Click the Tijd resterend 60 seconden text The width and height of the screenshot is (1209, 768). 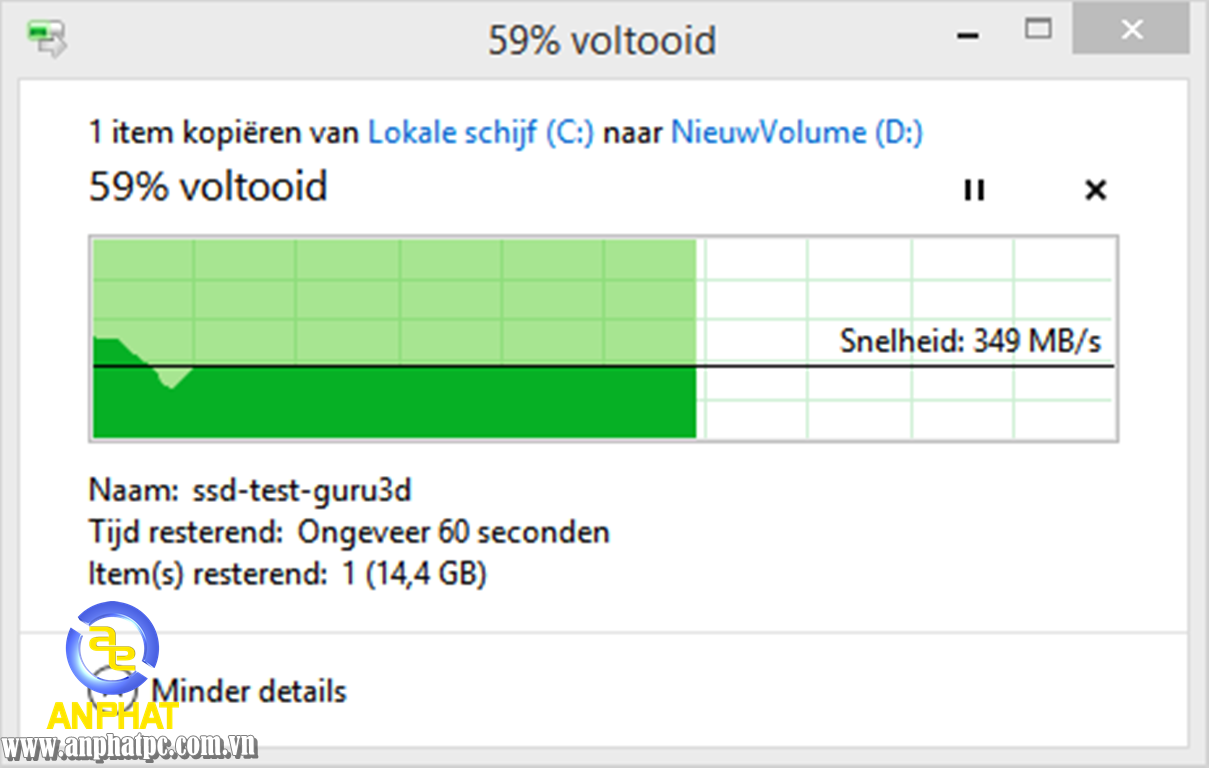[x=349, y=532]
